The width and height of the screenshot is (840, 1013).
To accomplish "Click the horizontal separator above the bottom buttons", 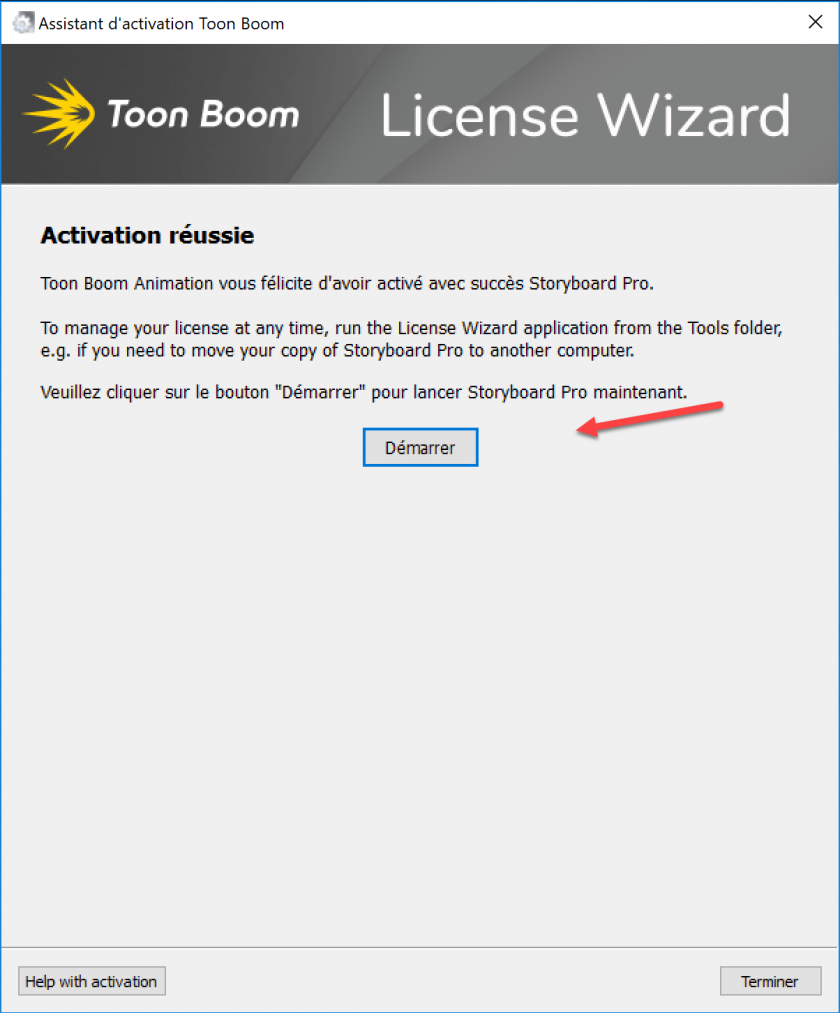I will [x=420, y=948].
